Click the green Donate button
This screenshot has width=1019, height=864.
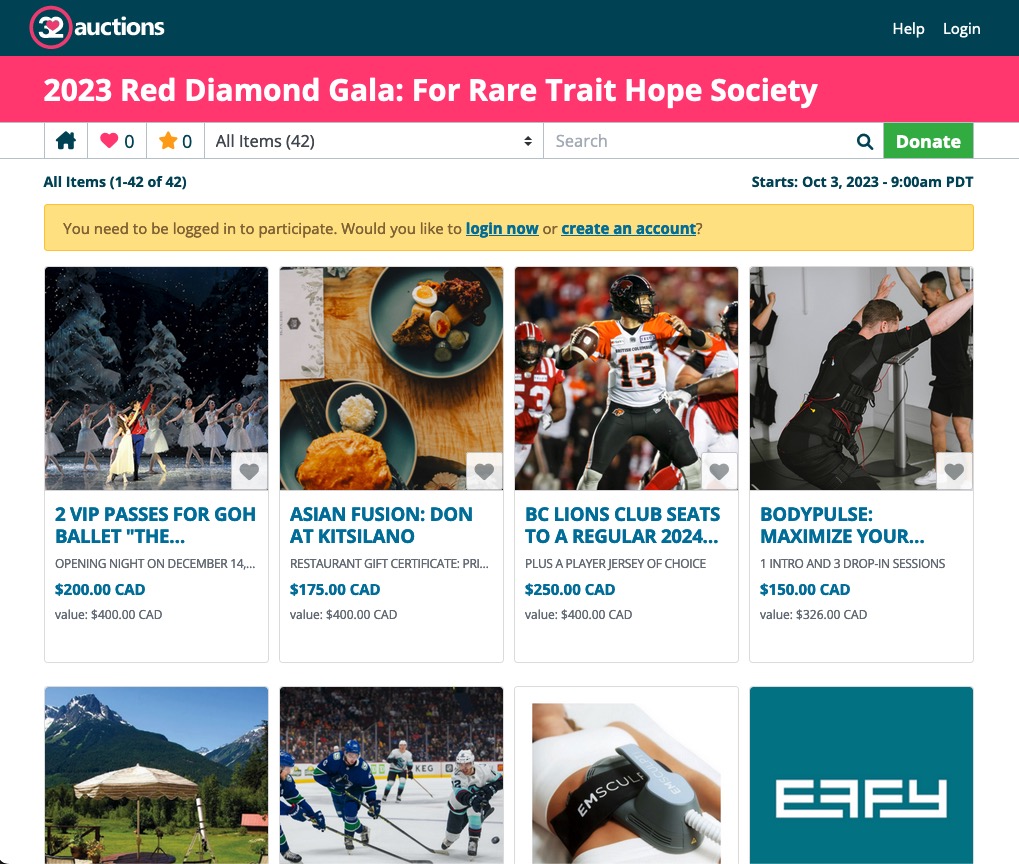(928, 141)
